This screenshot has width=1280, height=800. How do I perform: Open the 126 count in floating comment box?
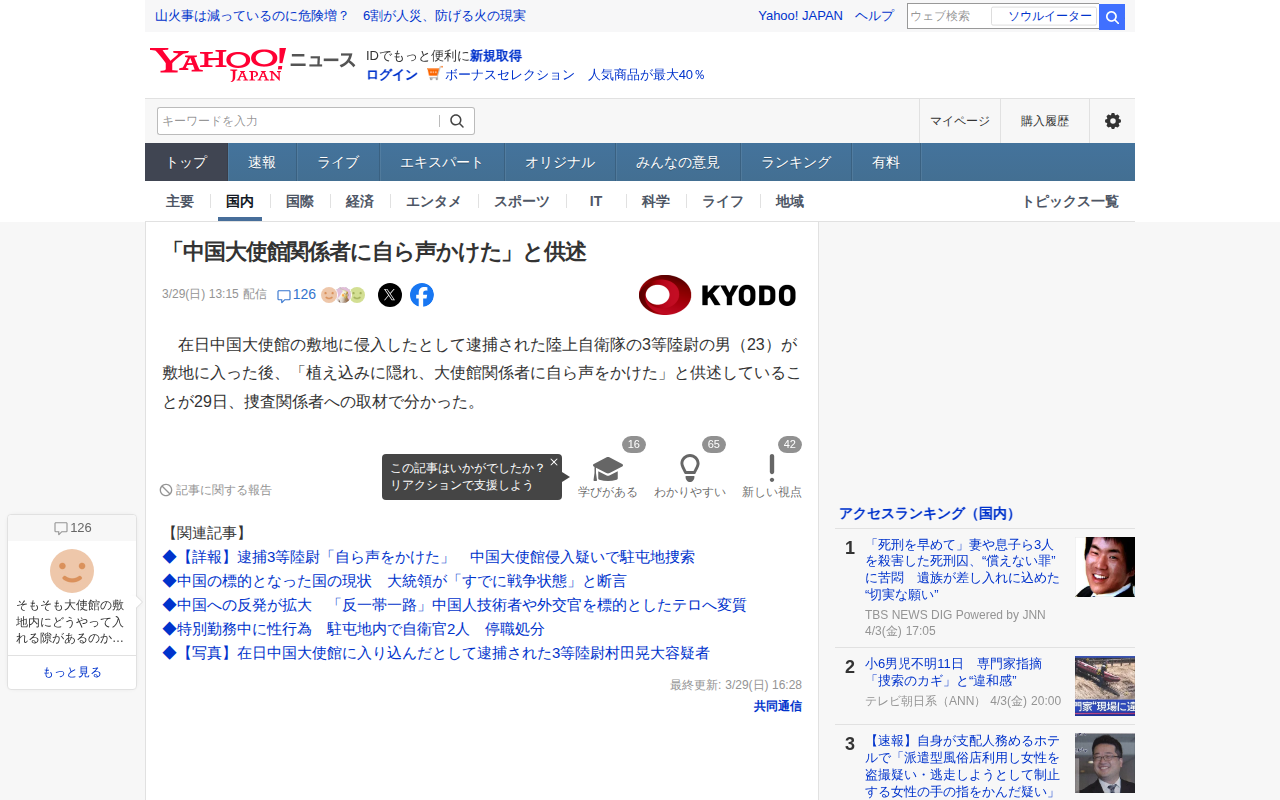coord(72,528)
